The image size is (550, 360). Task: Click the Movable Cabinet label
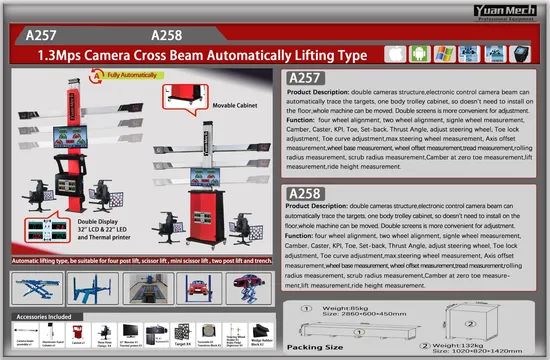pos(235,105)
